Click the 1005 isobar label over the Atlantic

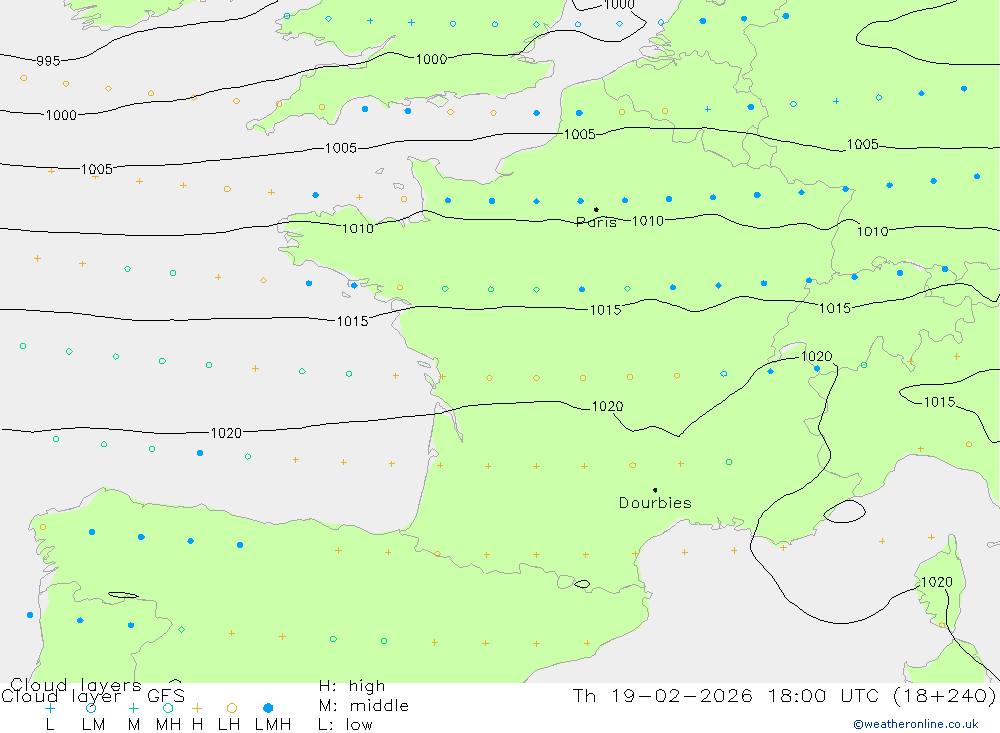[96, 169]
